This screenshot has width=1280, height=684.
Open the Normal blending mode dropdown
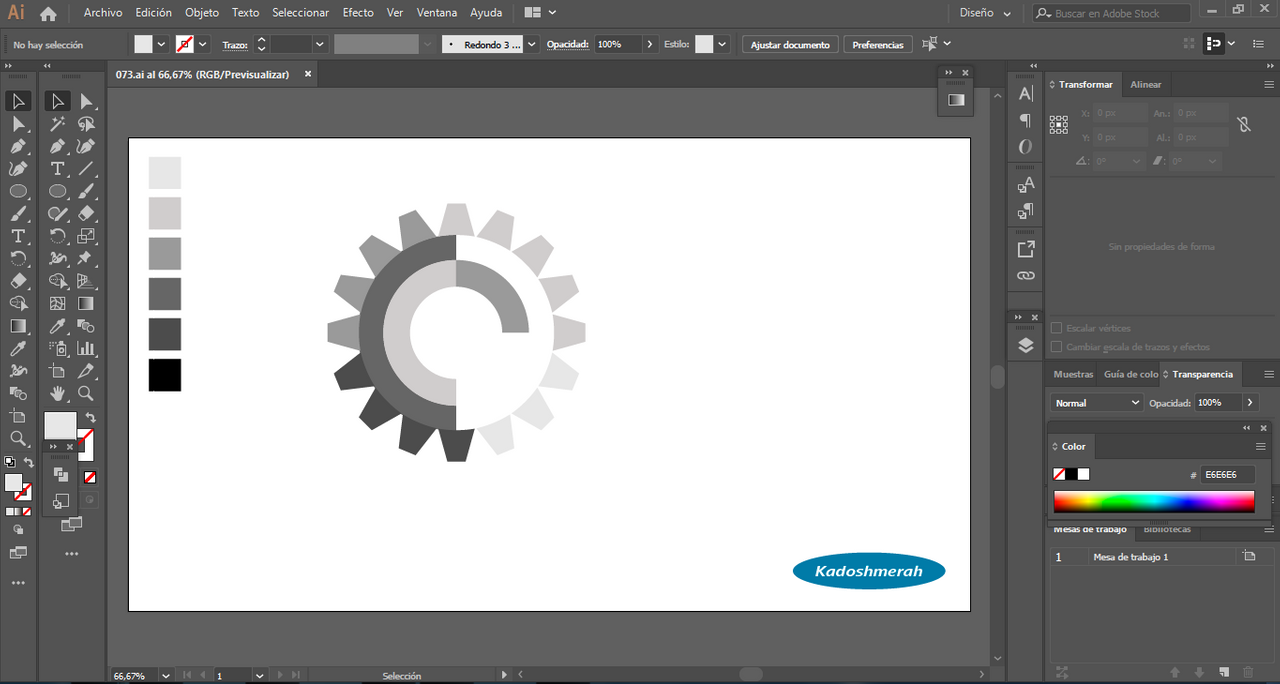point(1096,403)
